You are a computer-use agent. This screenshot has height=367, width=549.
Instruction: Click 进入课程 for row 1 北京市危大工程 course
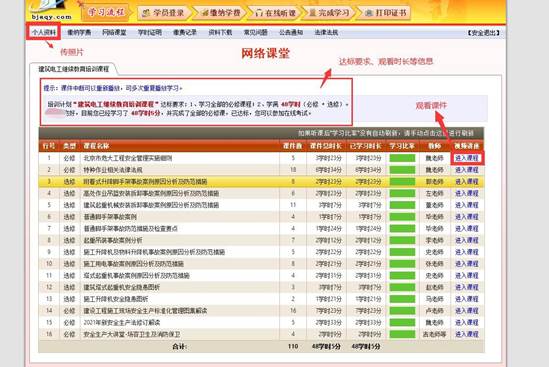pos(466,158)
